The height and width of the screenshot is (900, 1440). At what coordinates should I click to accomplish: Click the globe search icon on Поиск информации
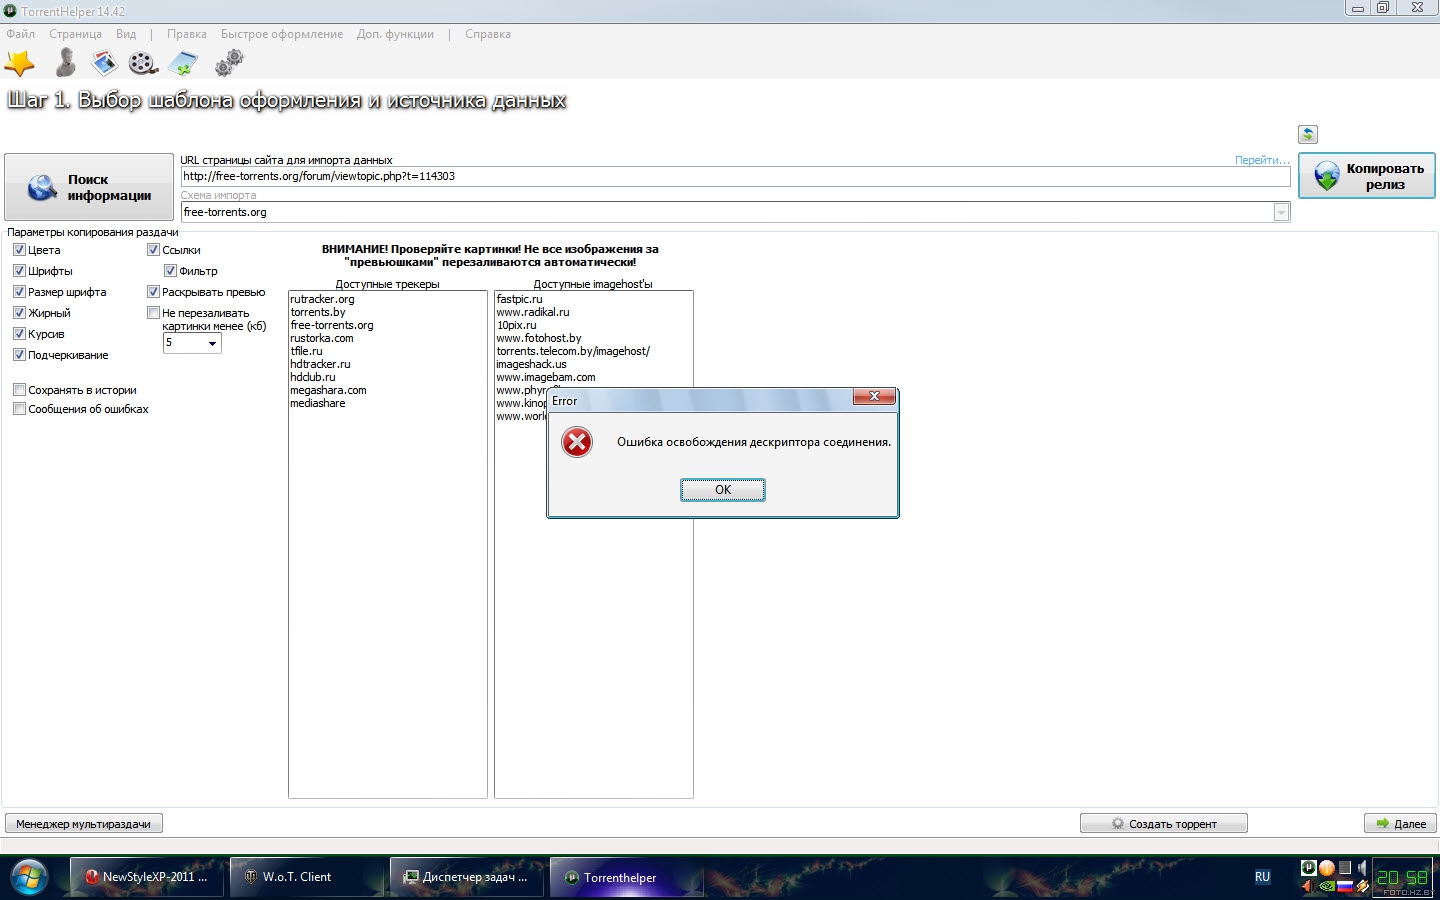pos(42,187)
